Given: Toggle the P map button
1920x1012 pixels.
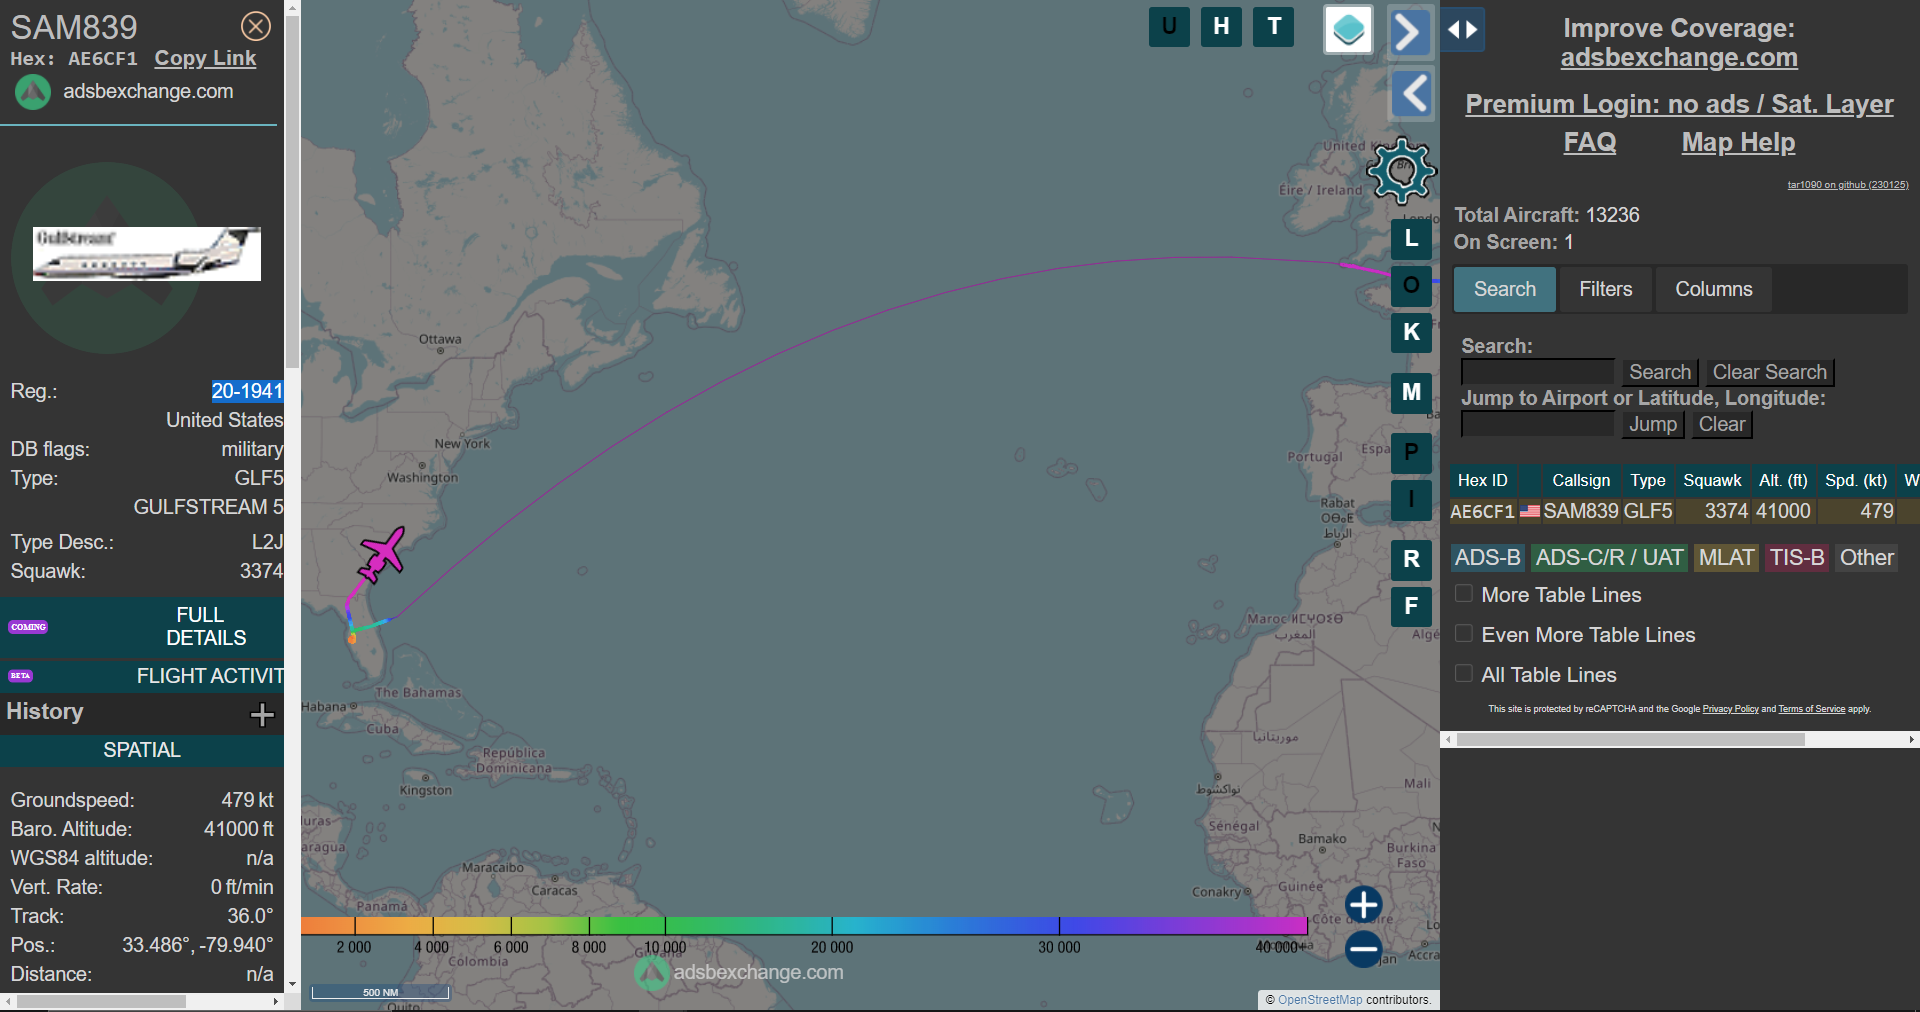Looking at the screenshot, I should click(x=1411, y=452).
